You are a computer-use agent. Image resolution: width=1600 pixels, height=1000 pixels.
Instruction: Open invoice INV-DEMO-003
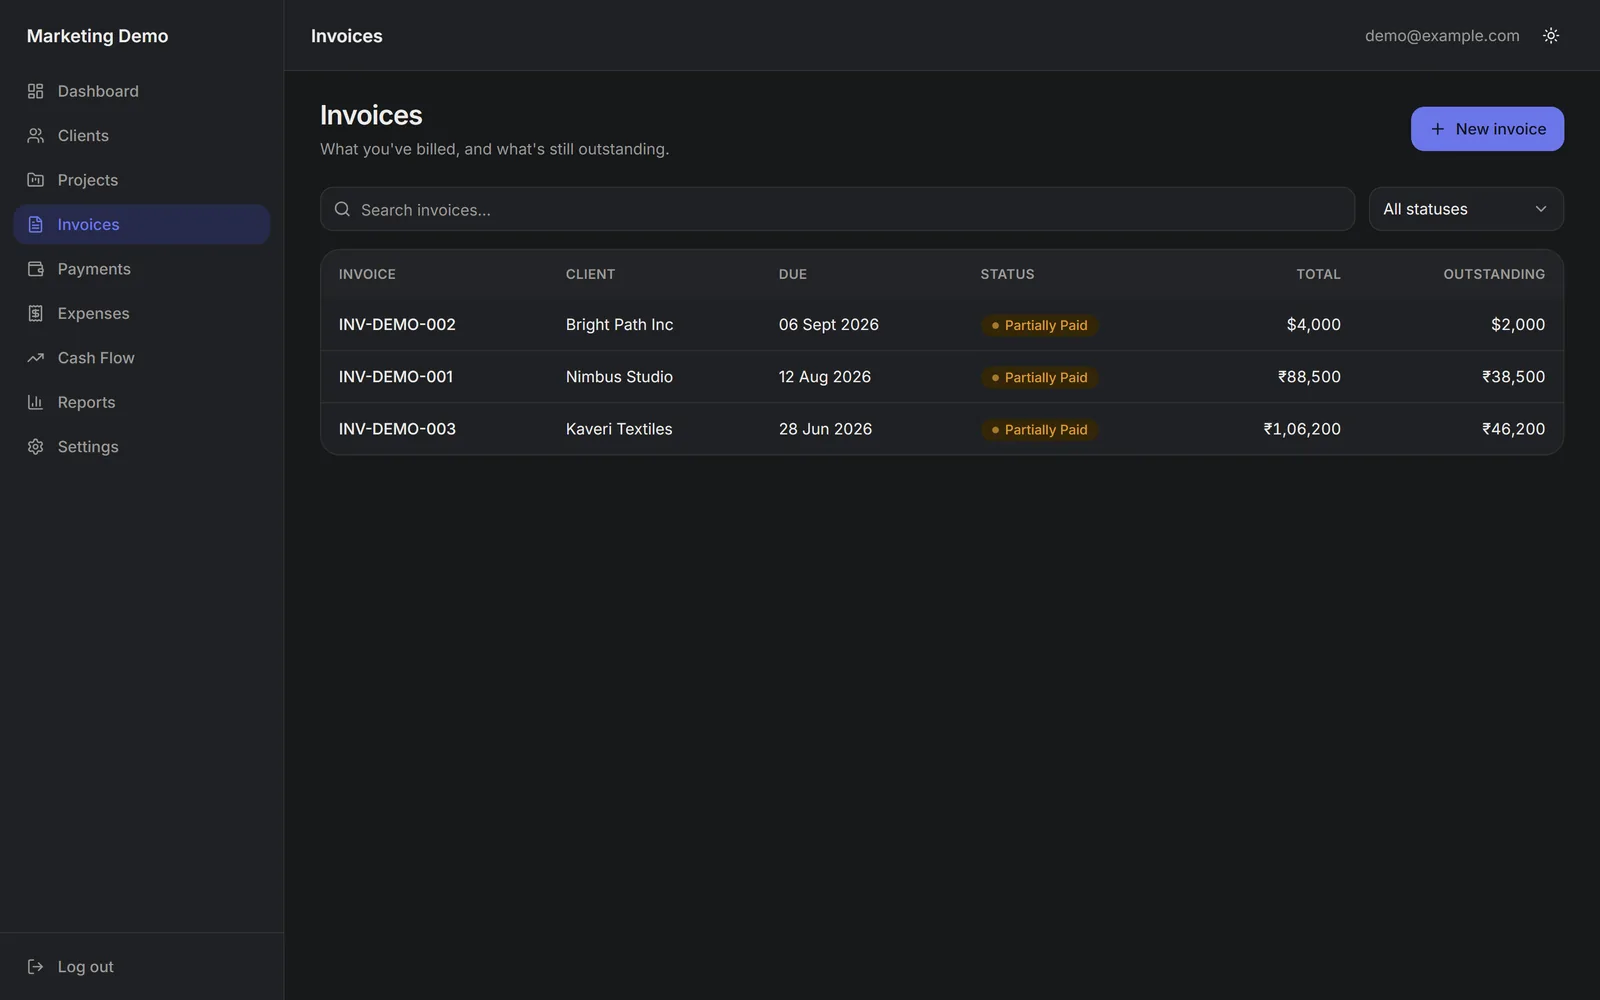tap(397, 428)
